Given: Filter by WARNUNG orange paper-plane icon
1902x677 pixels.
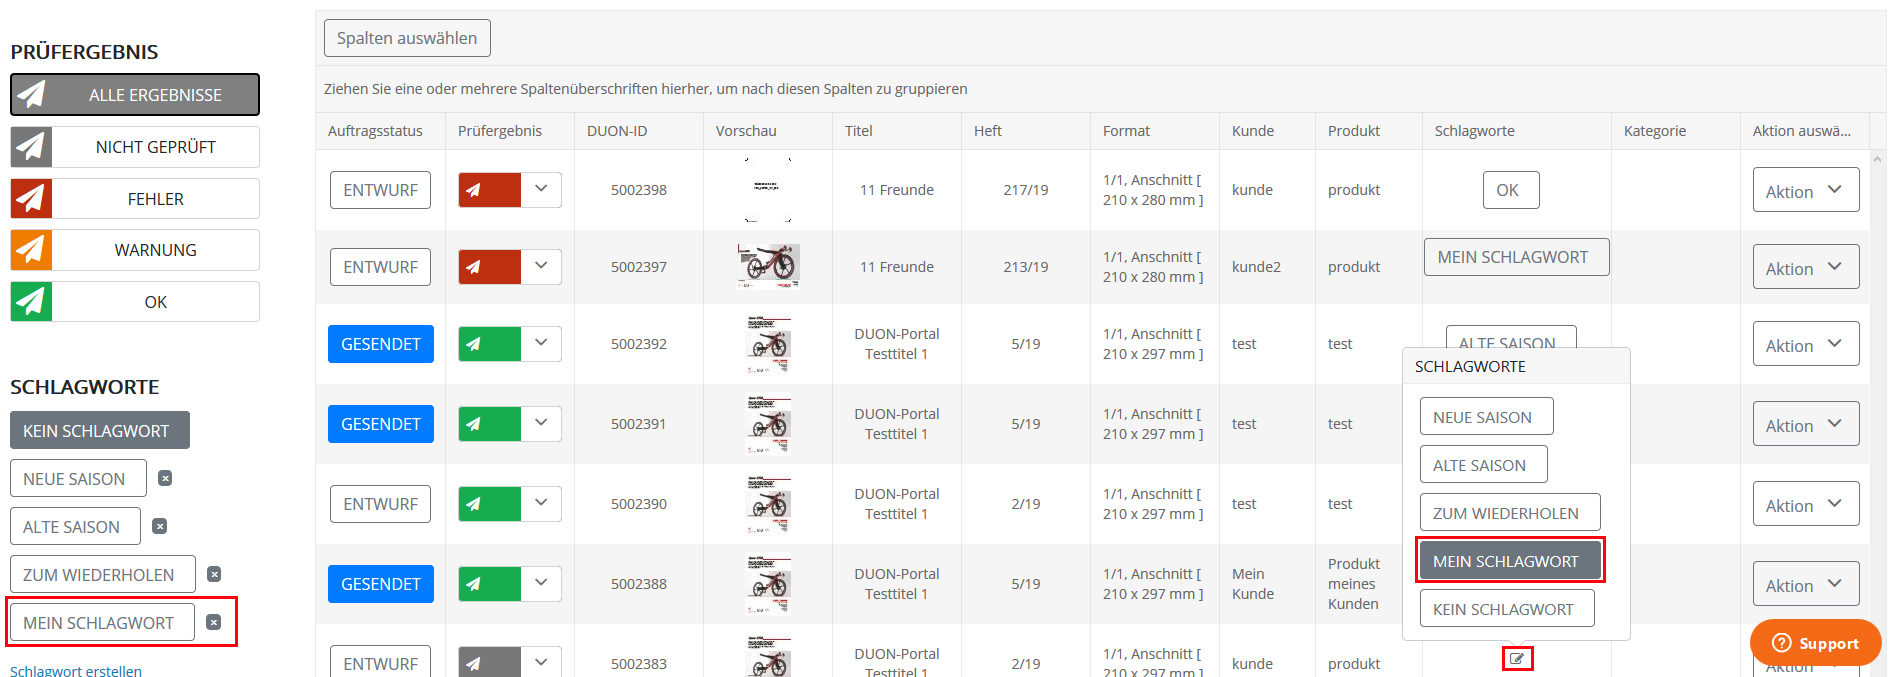Looking at the screenshot, I should click(31, 250).
